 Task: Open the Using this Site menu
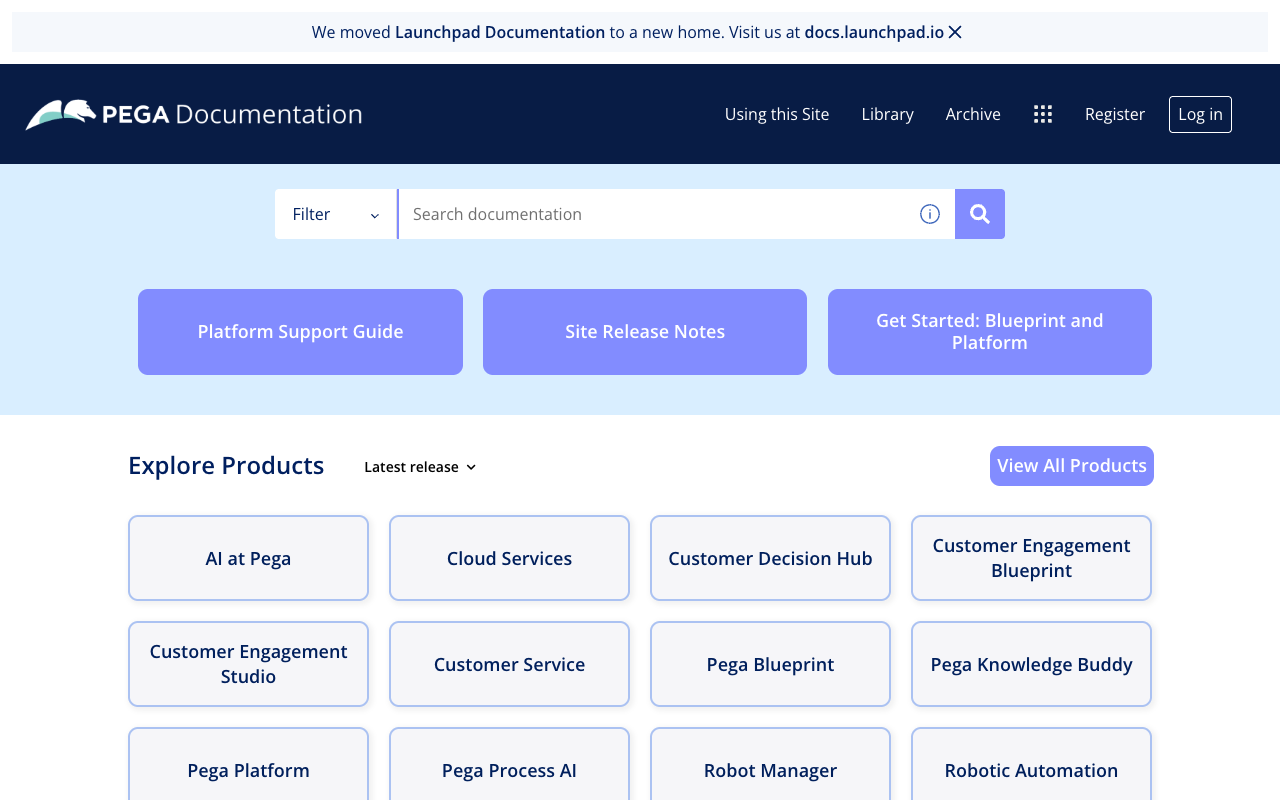(777, 114)
